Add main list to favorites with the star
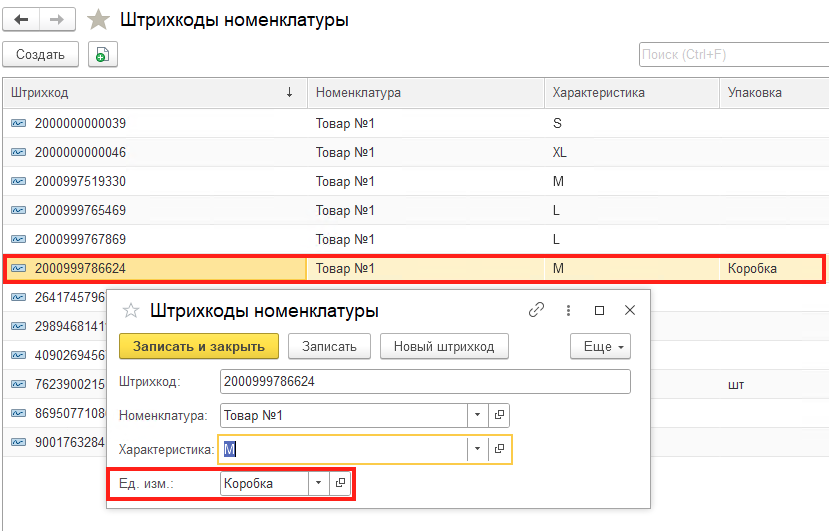 pyautogui.click(x=98, y=20)
